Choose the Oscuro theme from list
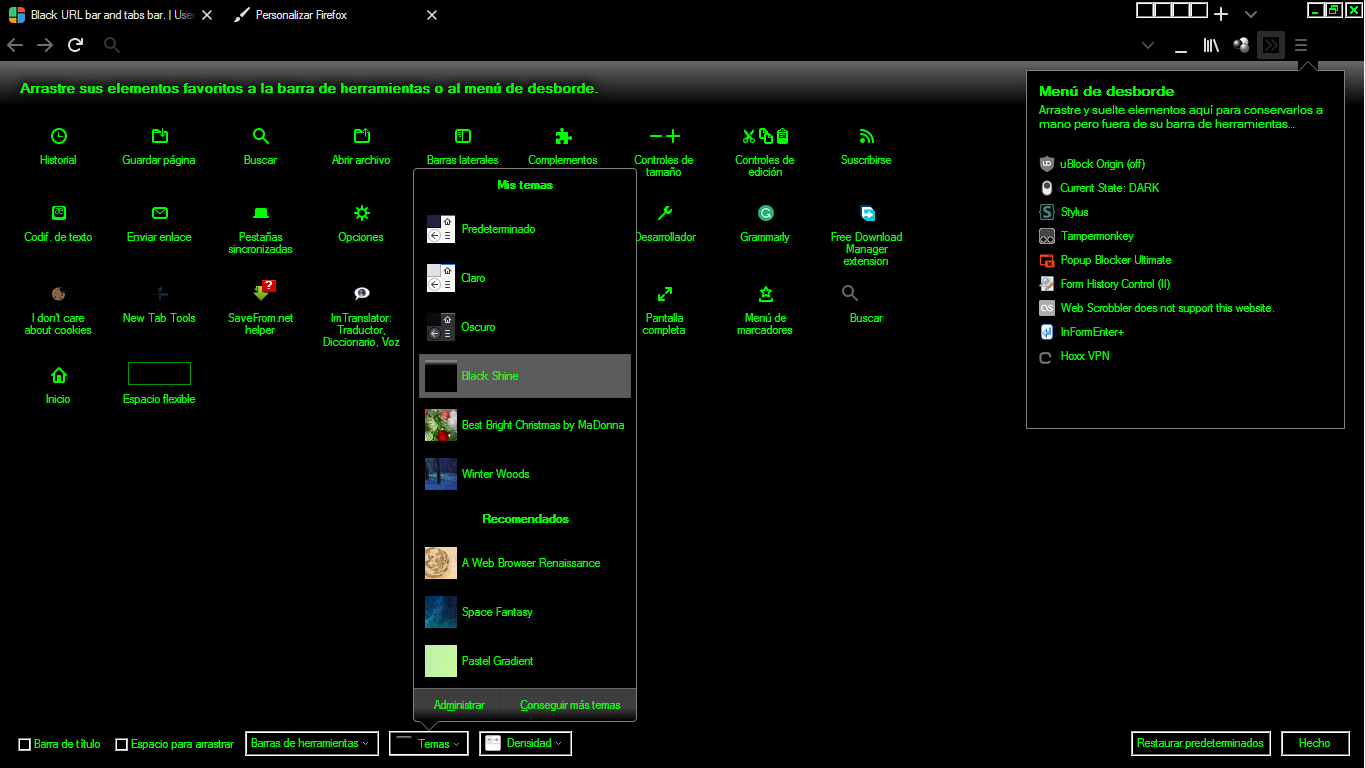The width and height of the screenshot is (1366, 768). 478,327
